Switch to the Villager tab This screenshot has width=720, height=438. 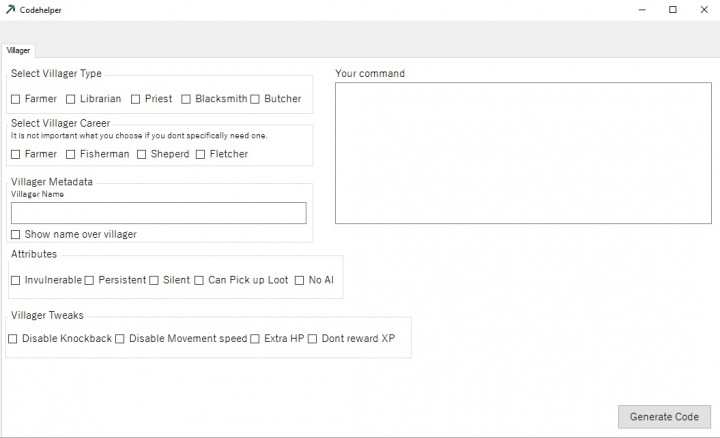(x=19, y=50)
